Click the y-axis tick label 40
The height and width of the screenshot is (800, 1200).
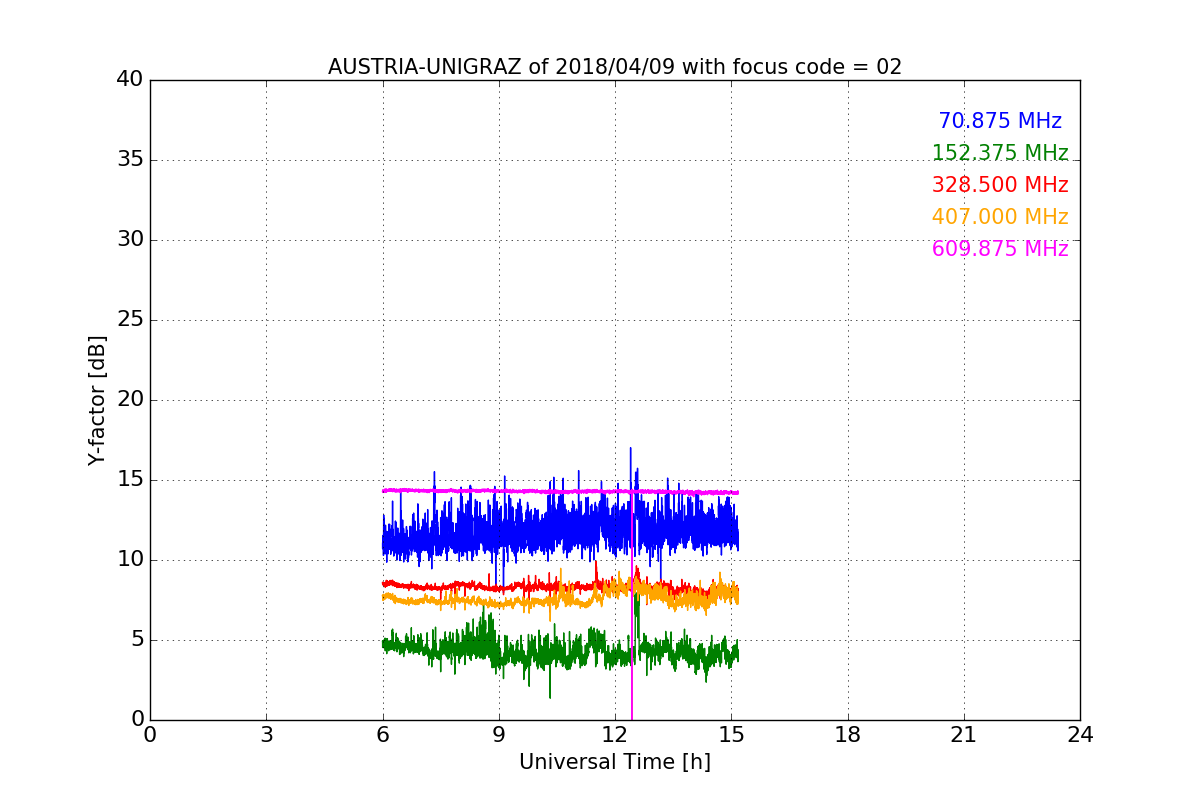click(130, 80)
